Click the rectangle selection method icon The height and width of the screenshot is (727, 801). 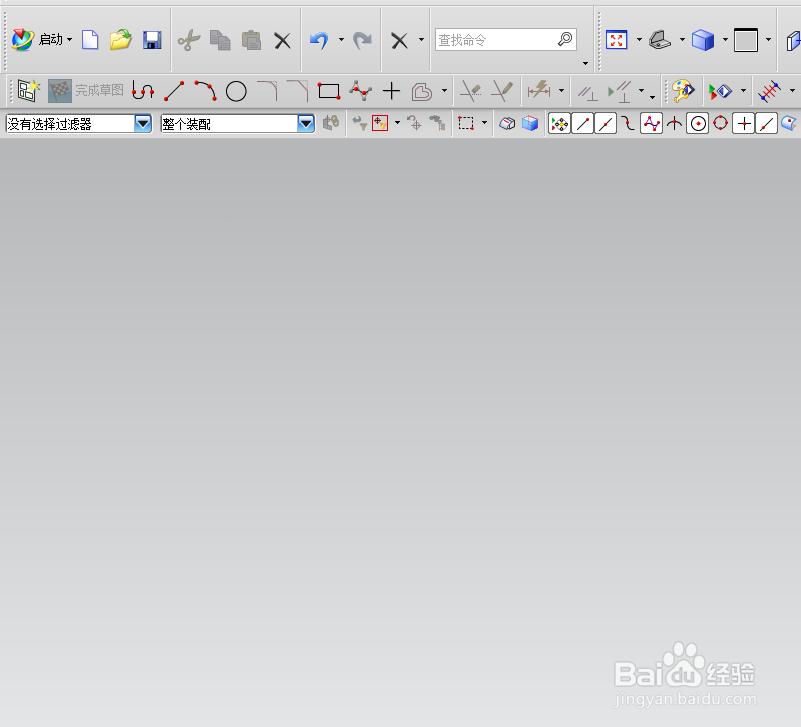[465, 123]
